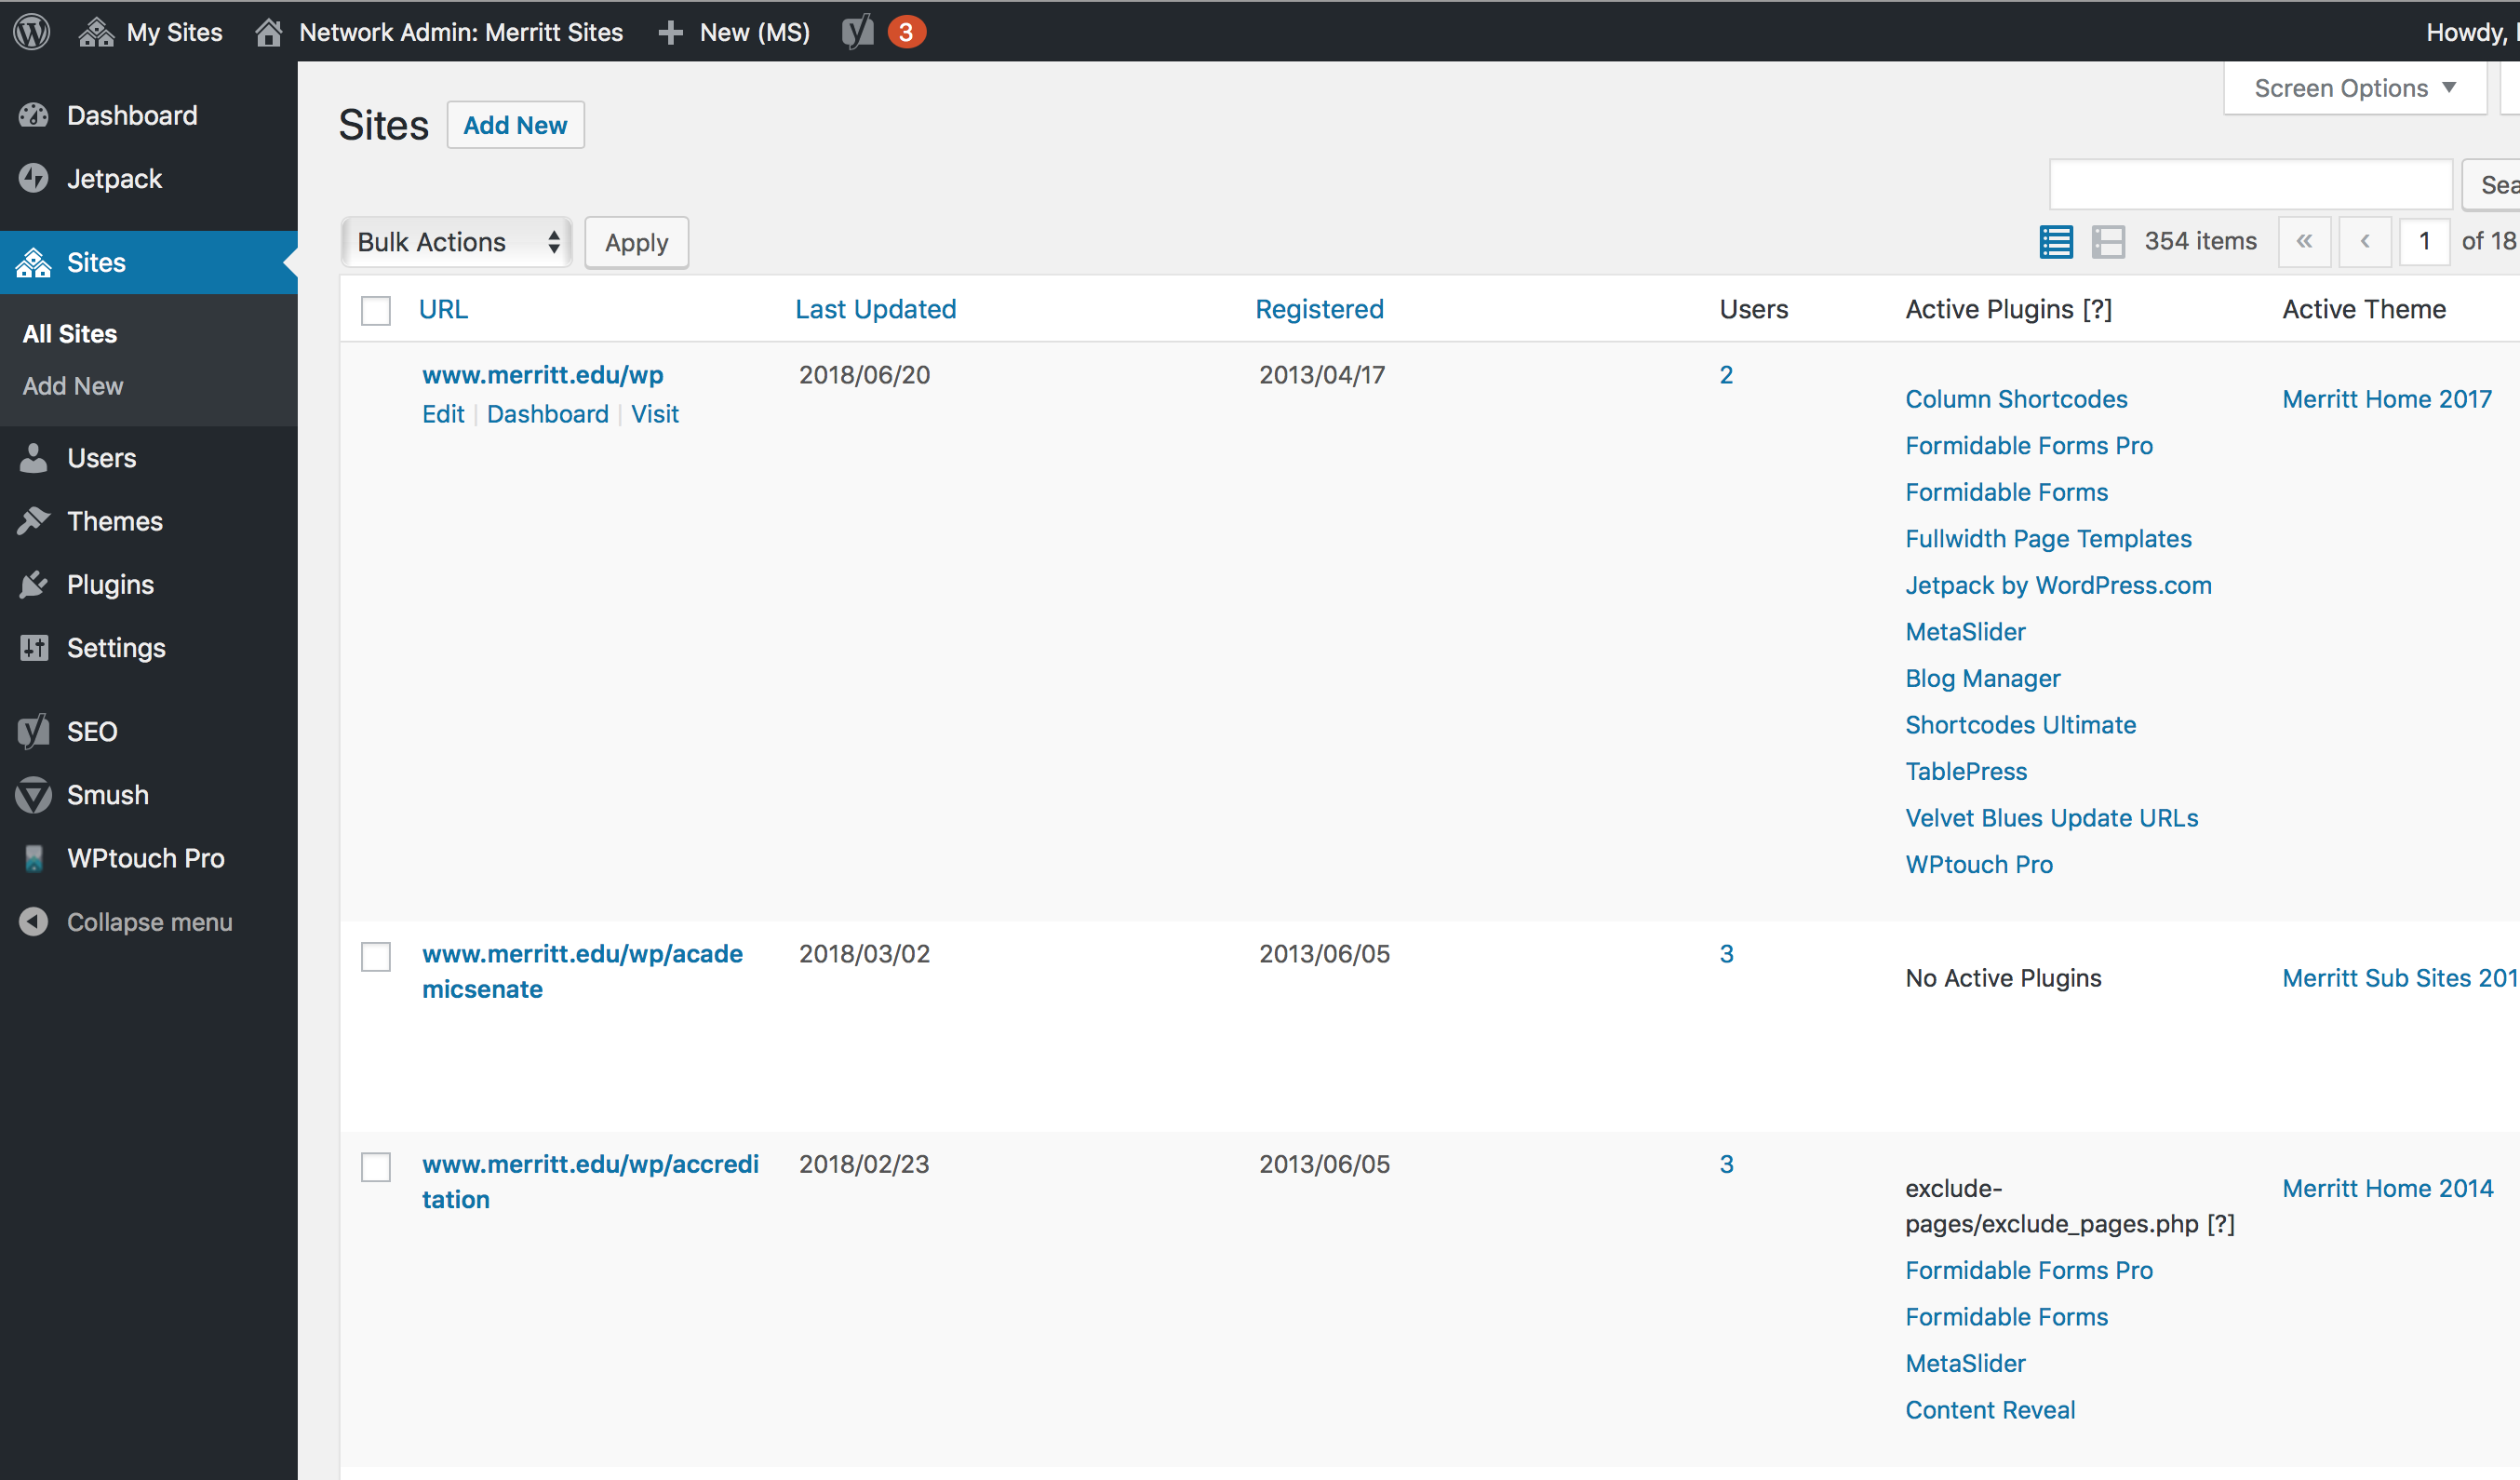Open Dashboard menu item

point(149,116)
